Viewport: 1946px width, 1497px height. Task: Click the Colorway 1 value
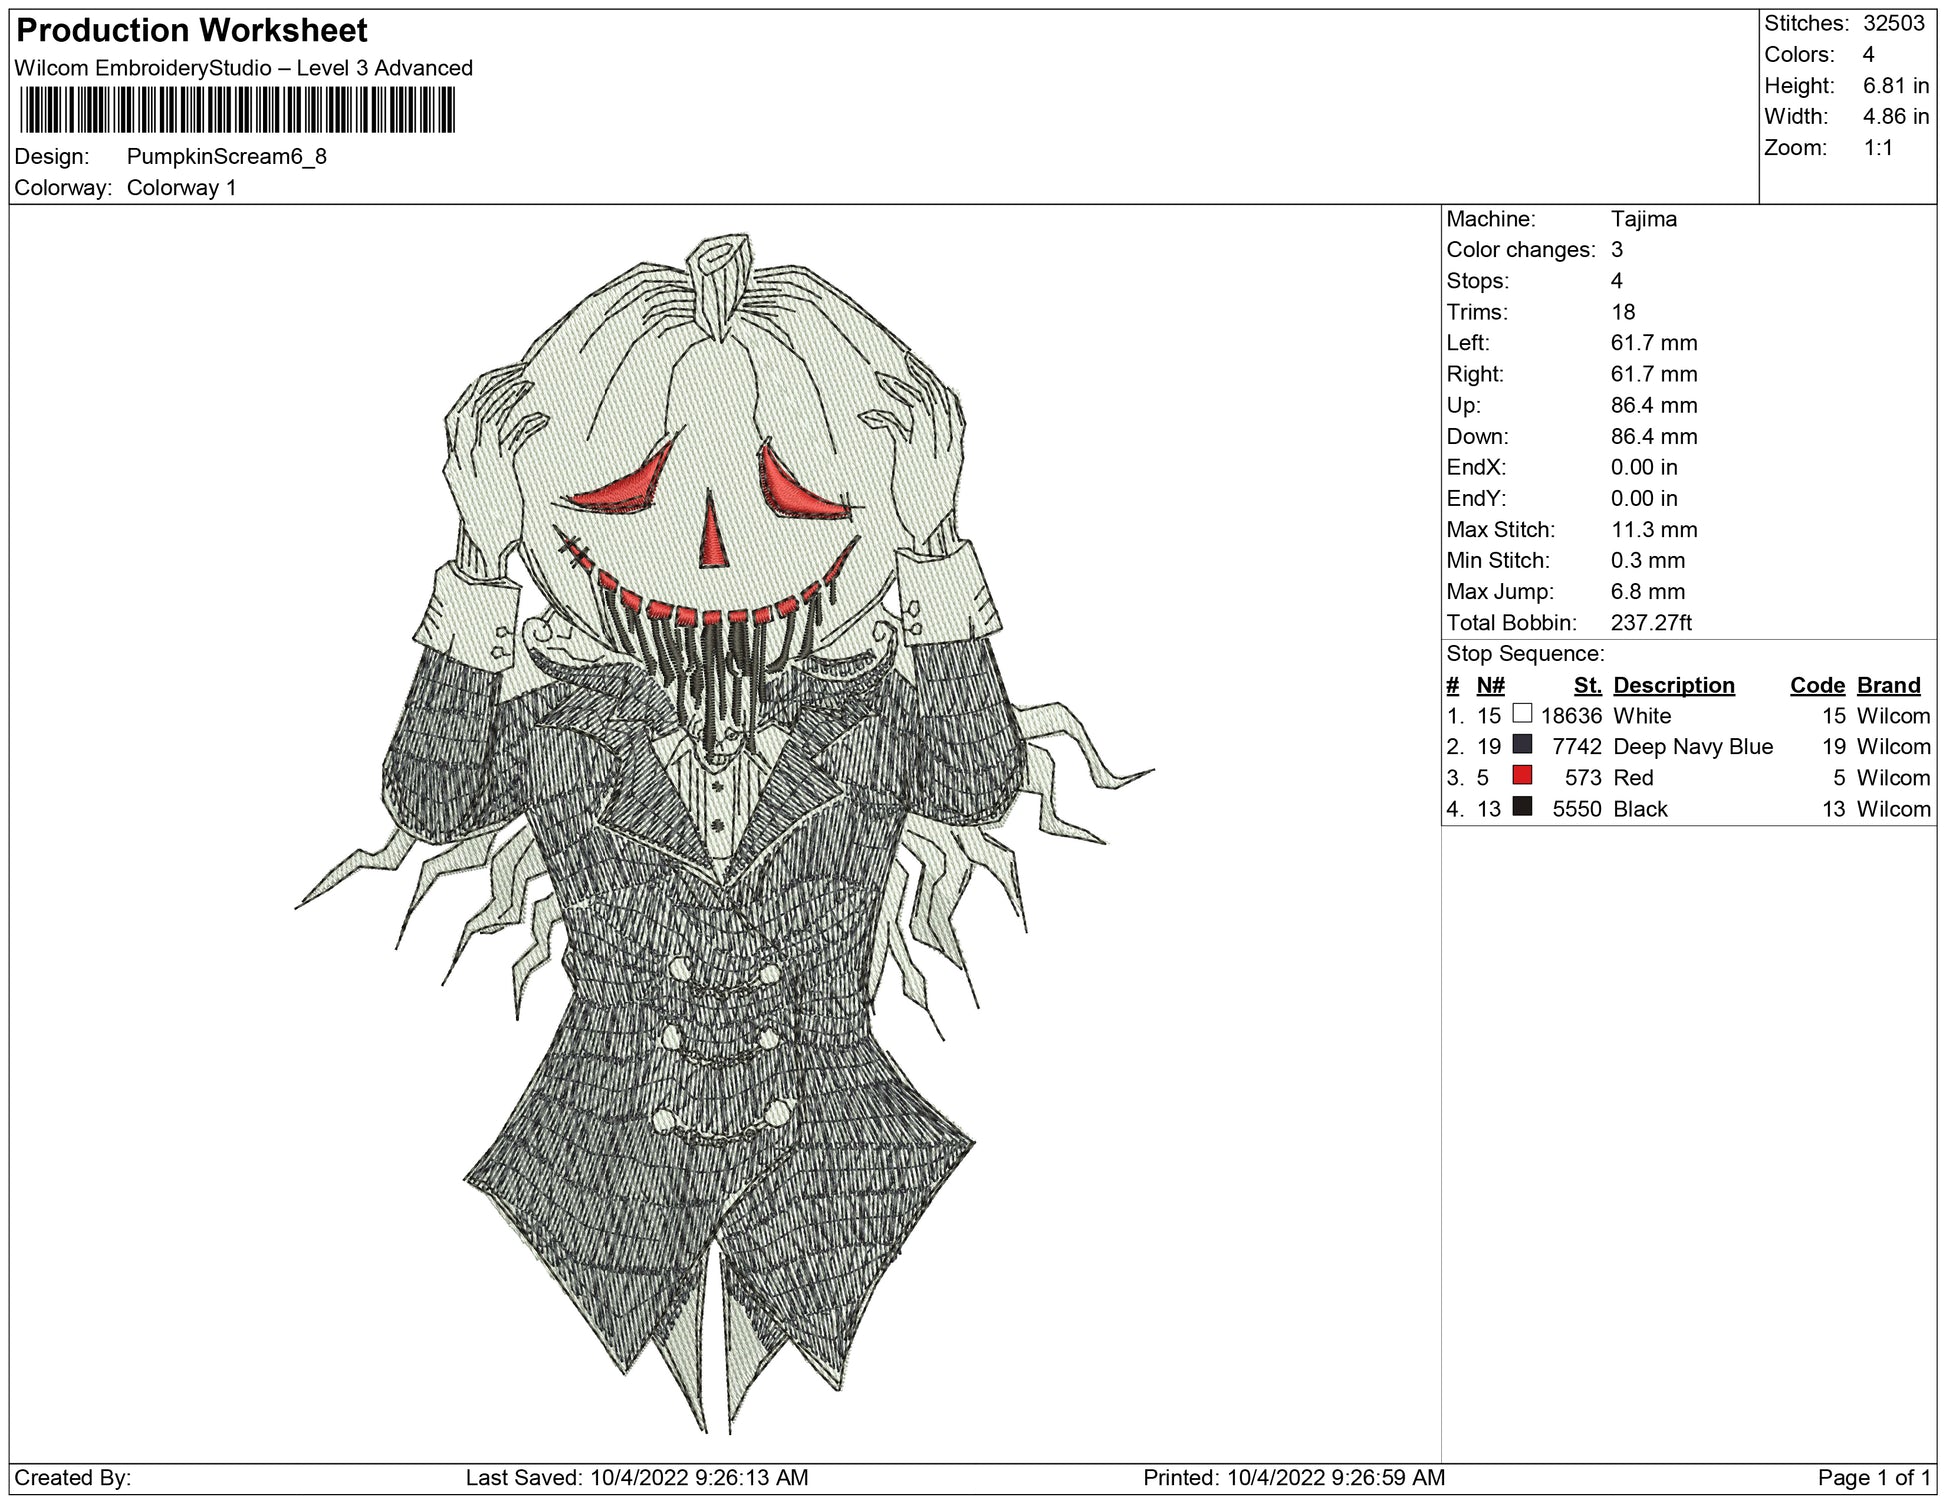[181, 187]
